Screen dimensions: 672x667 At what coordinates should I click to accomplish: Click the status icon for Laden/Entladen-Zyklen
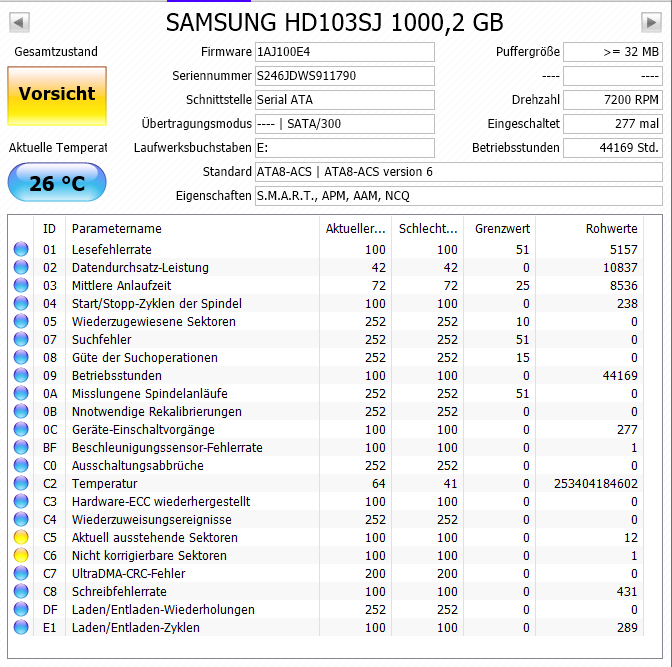(21, 627)
